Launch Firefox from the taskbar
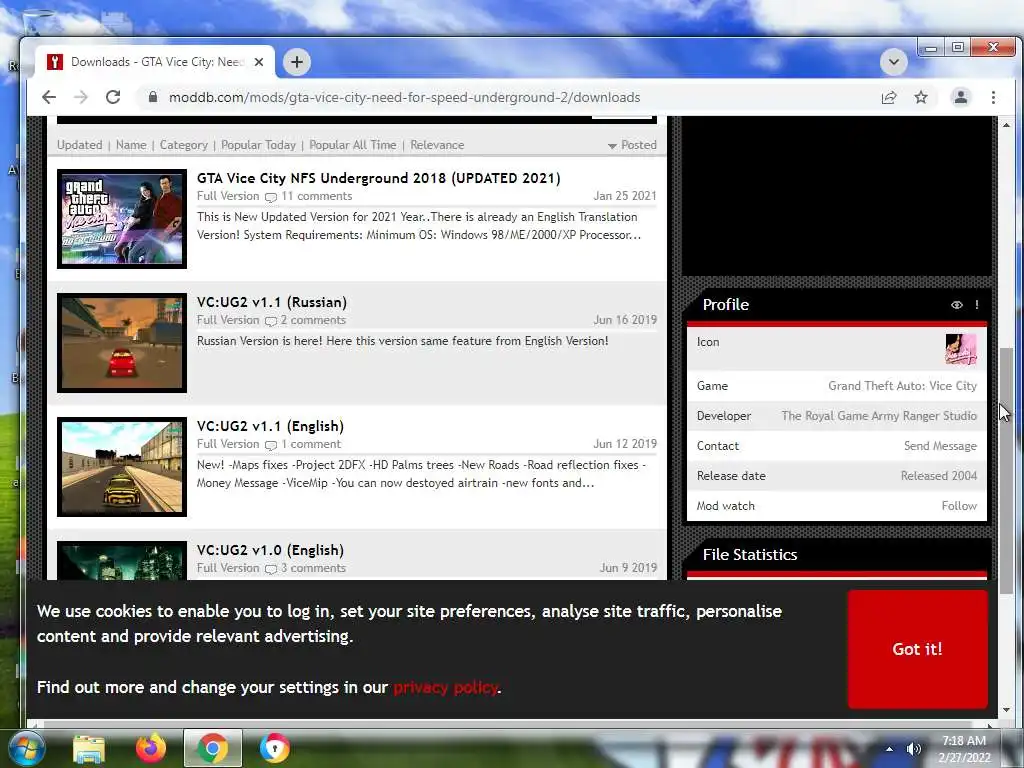The height and width of the screenshot is (768, 1024). click(x=150, y=748)
